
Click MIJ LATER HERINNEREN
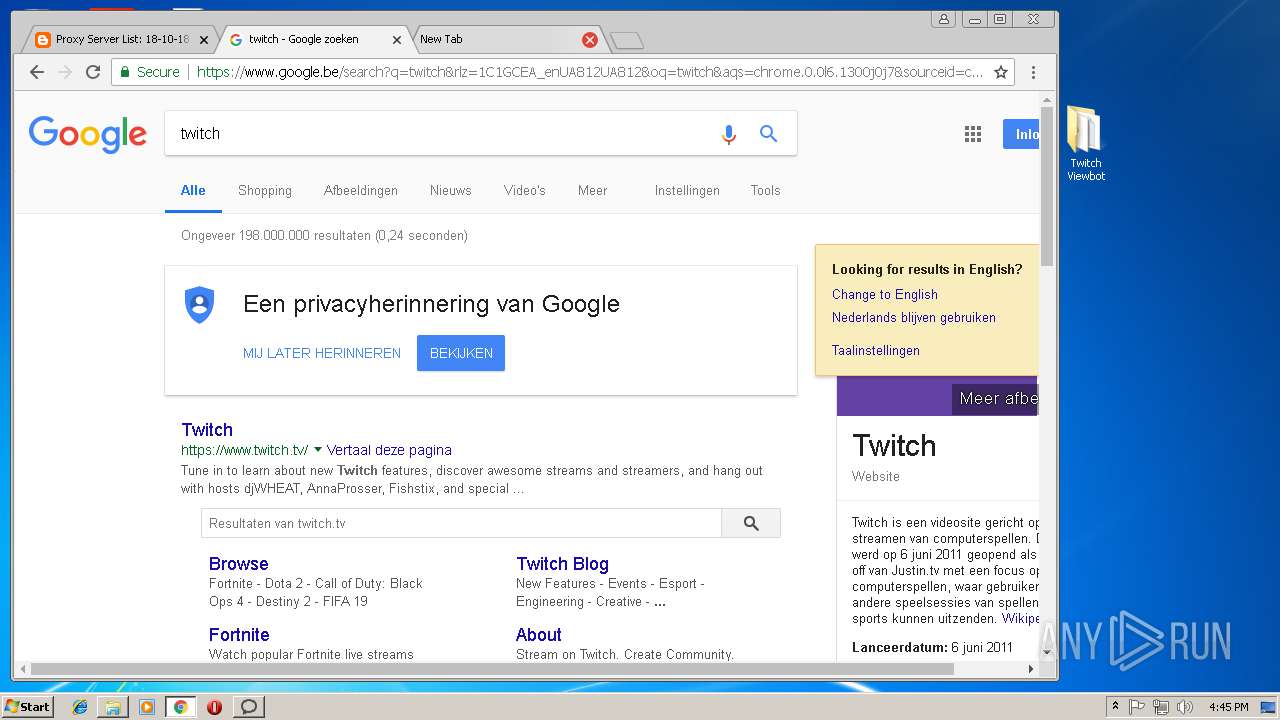(322, 353)
